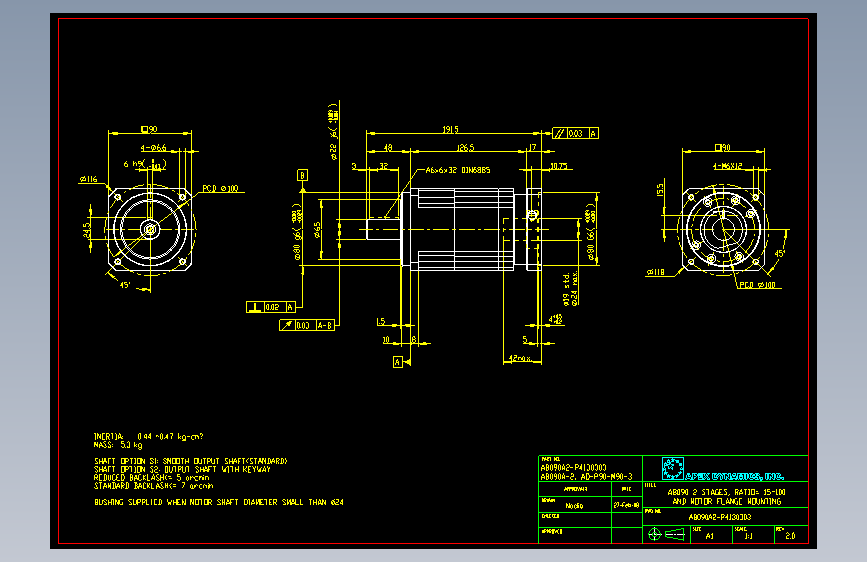Click the ø19 std. ø24 max. note
This screenshot has height=562, width=867.
point(570,289)
